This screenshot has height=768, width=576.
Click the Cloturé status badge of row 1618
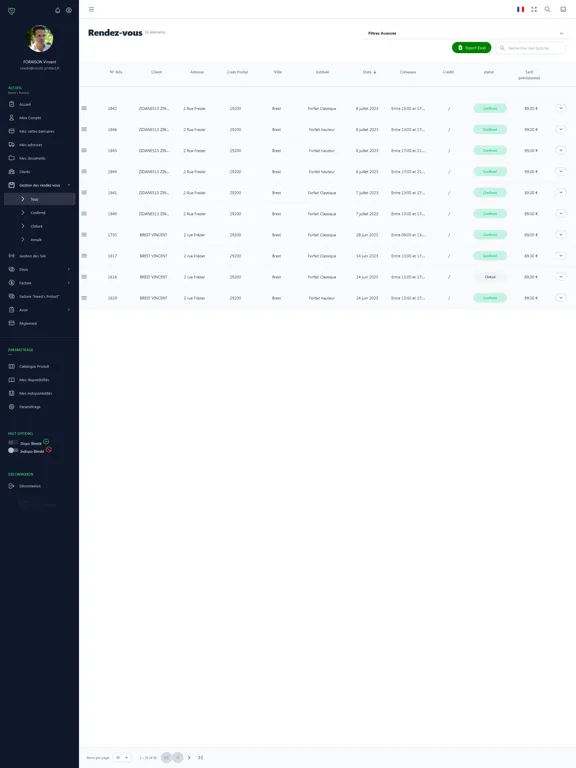tap(490, 277)
